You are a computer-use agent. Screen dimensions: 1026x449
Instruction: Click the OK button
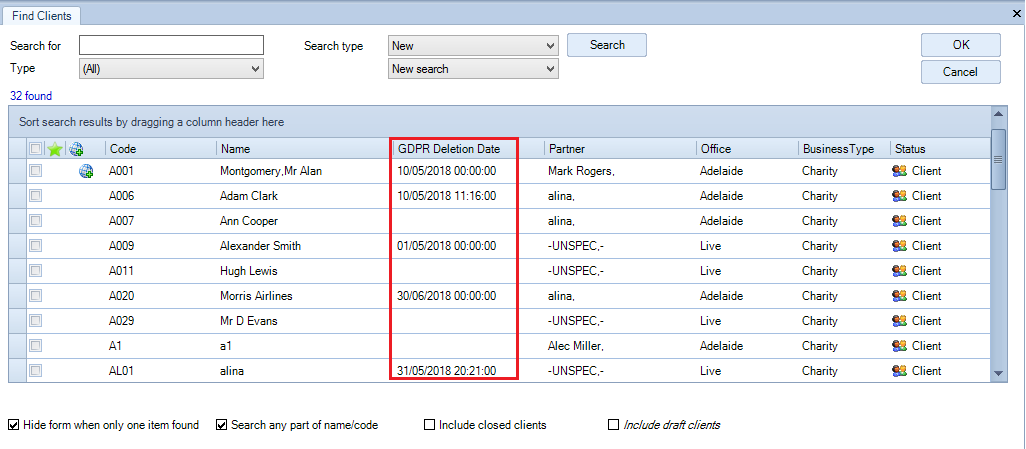click(961, 45)
